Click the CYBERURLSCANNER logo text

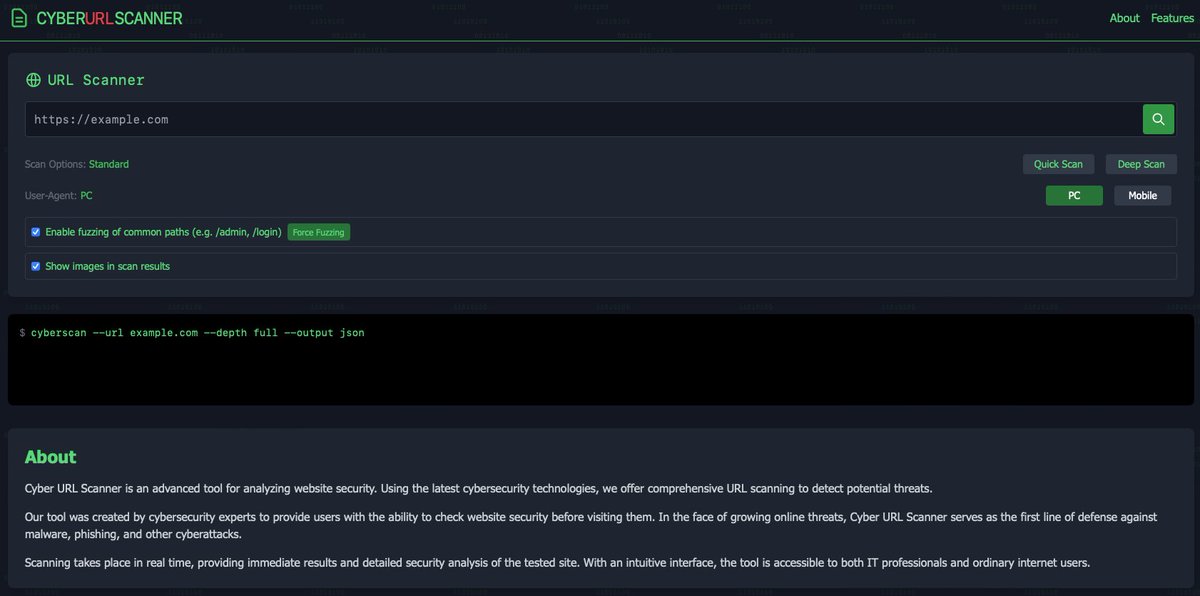click(x=109, y=17)
